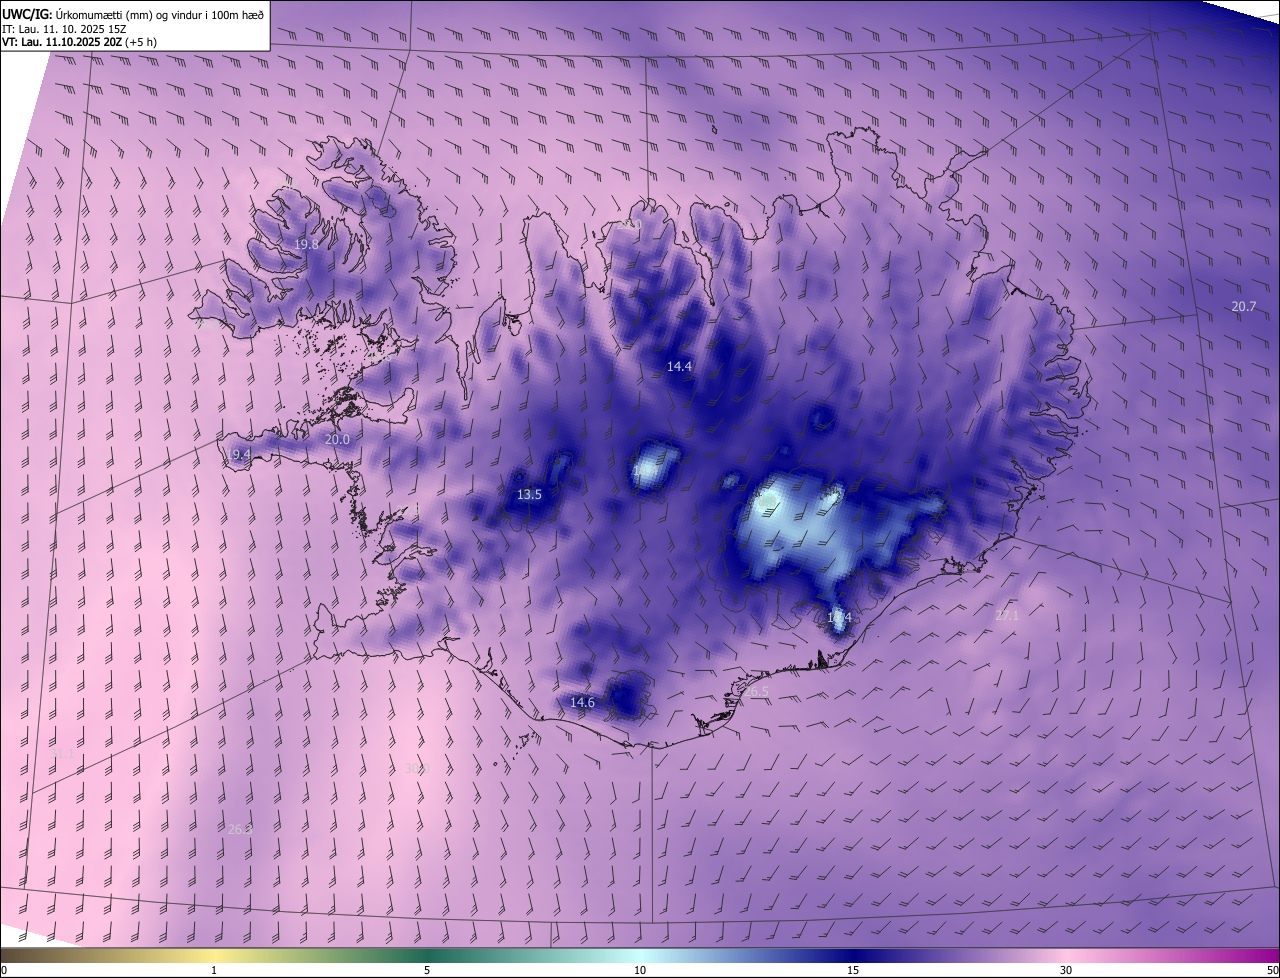Click the 20.7 value off the east coast
This screenshot has height=978, width=1280.
tap(1243, 306)
